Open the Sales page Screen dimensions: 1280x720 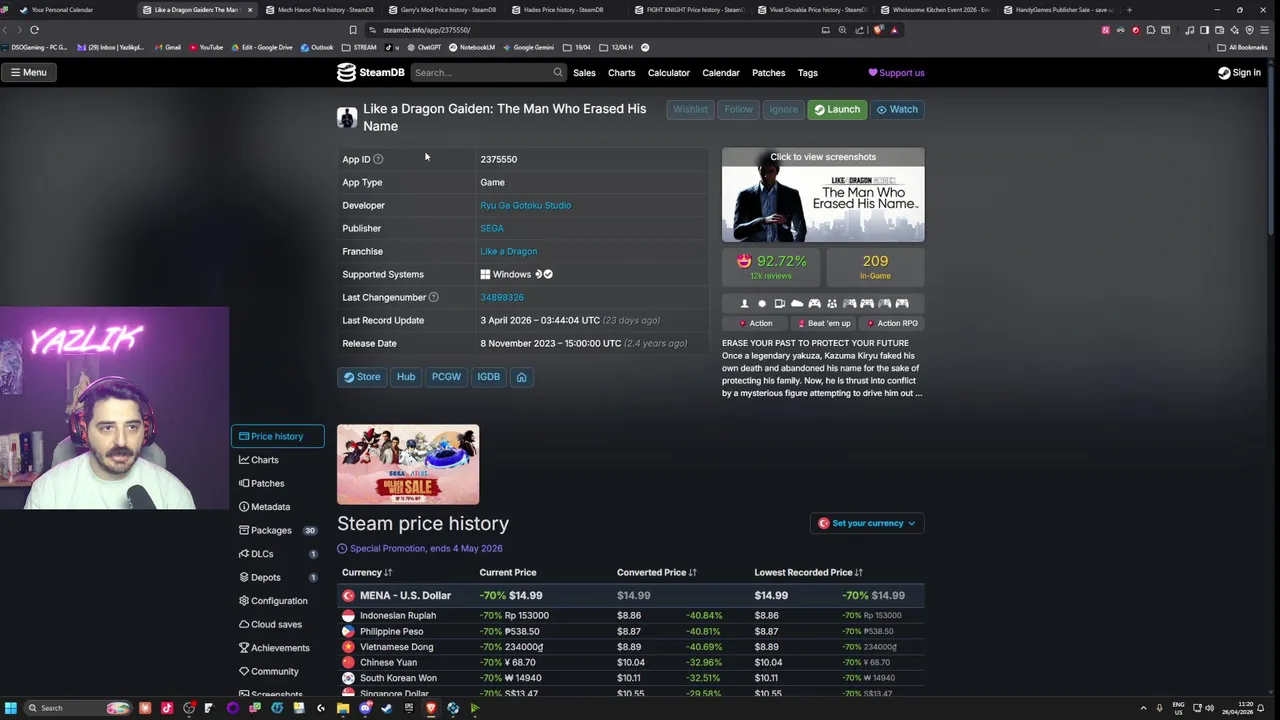tap(584, 73)
